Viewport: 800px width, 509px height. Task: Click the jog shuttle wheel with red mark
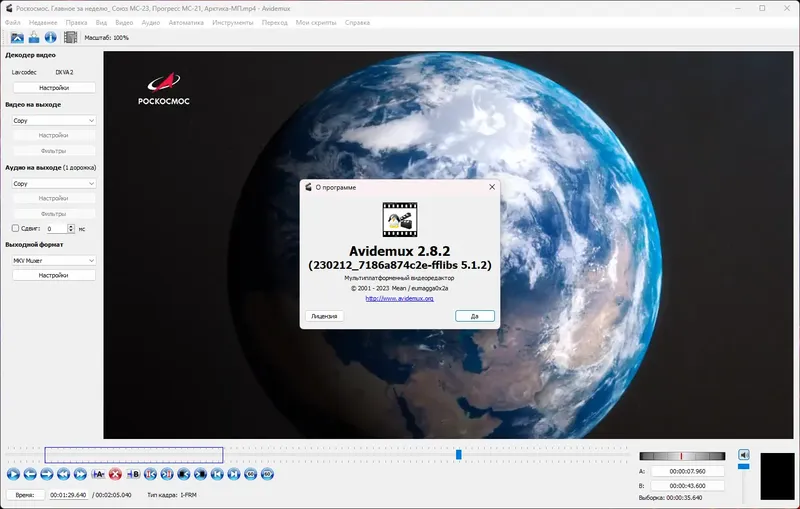(682, 456)
